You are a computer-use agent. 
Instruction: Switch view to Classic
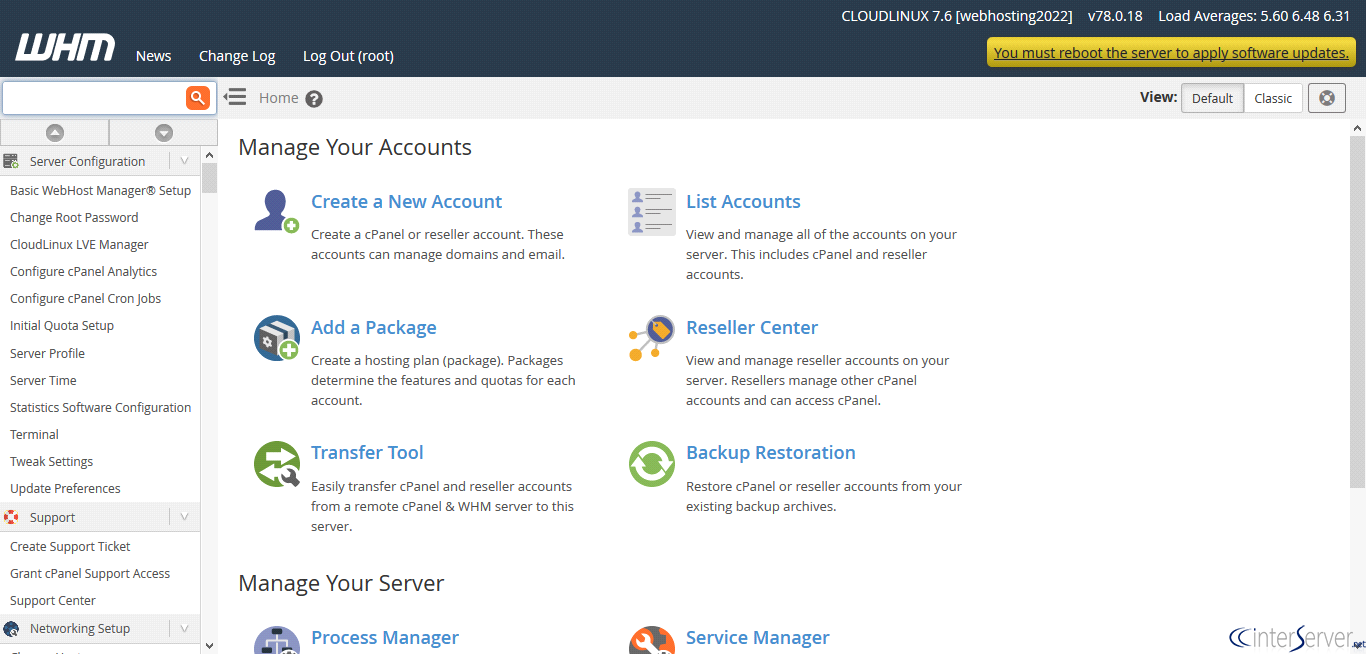[1273, 98]
